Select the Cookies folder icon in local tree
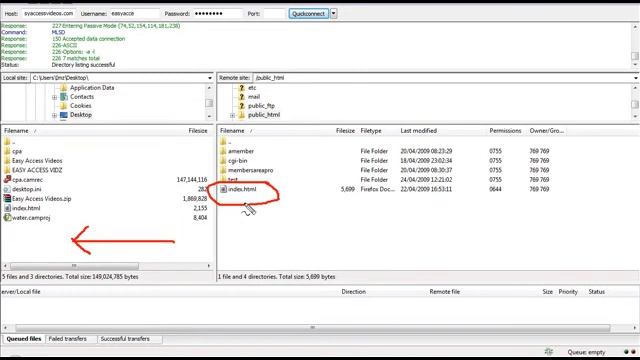The width and height of the screenshot is (640, 360). [x=64, y=106]
